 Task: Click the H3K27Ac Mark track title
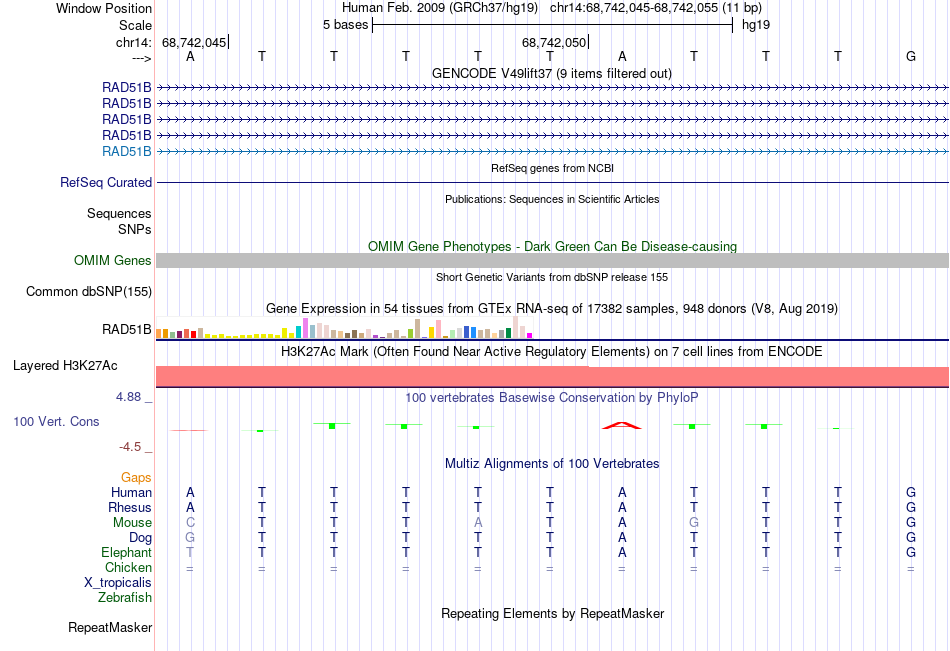point(551,352)
